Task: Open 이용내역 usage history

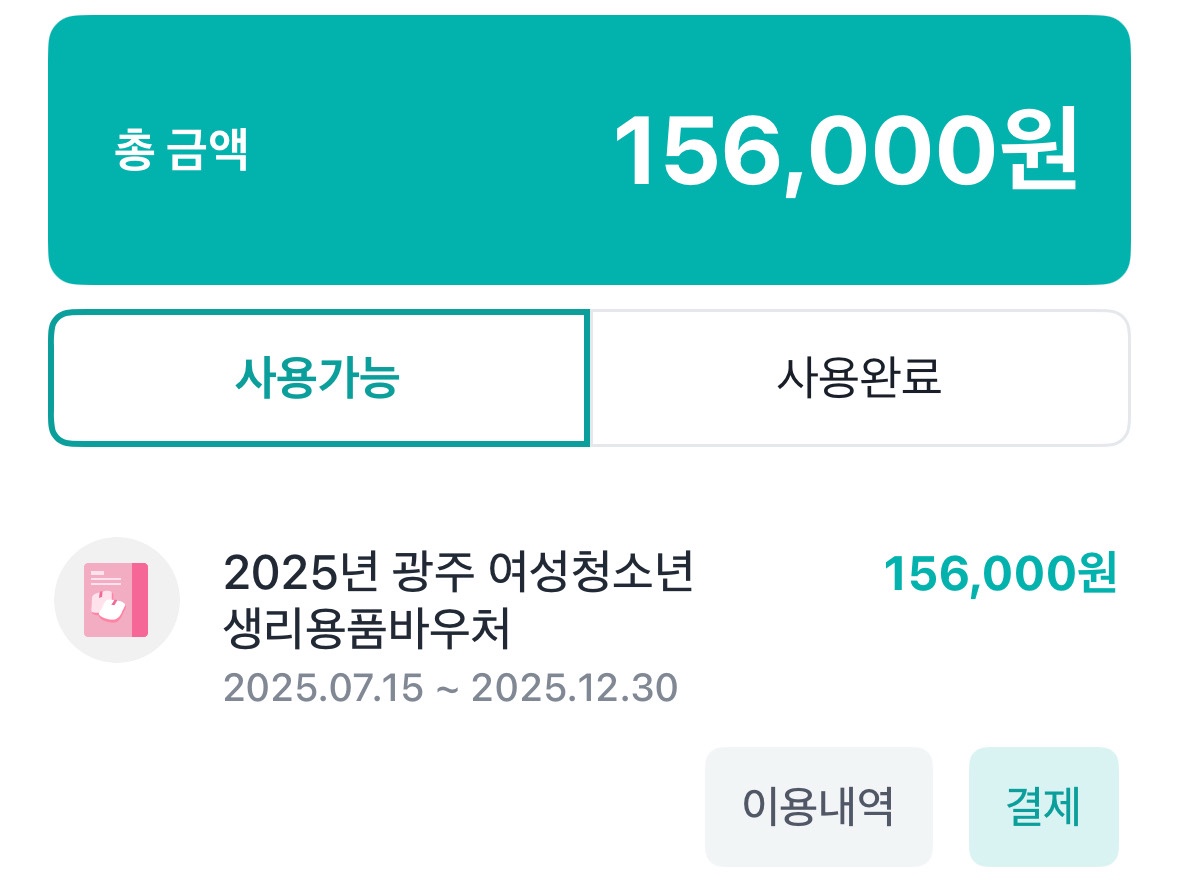Action: pyautogui.click(x=818, y=806)
